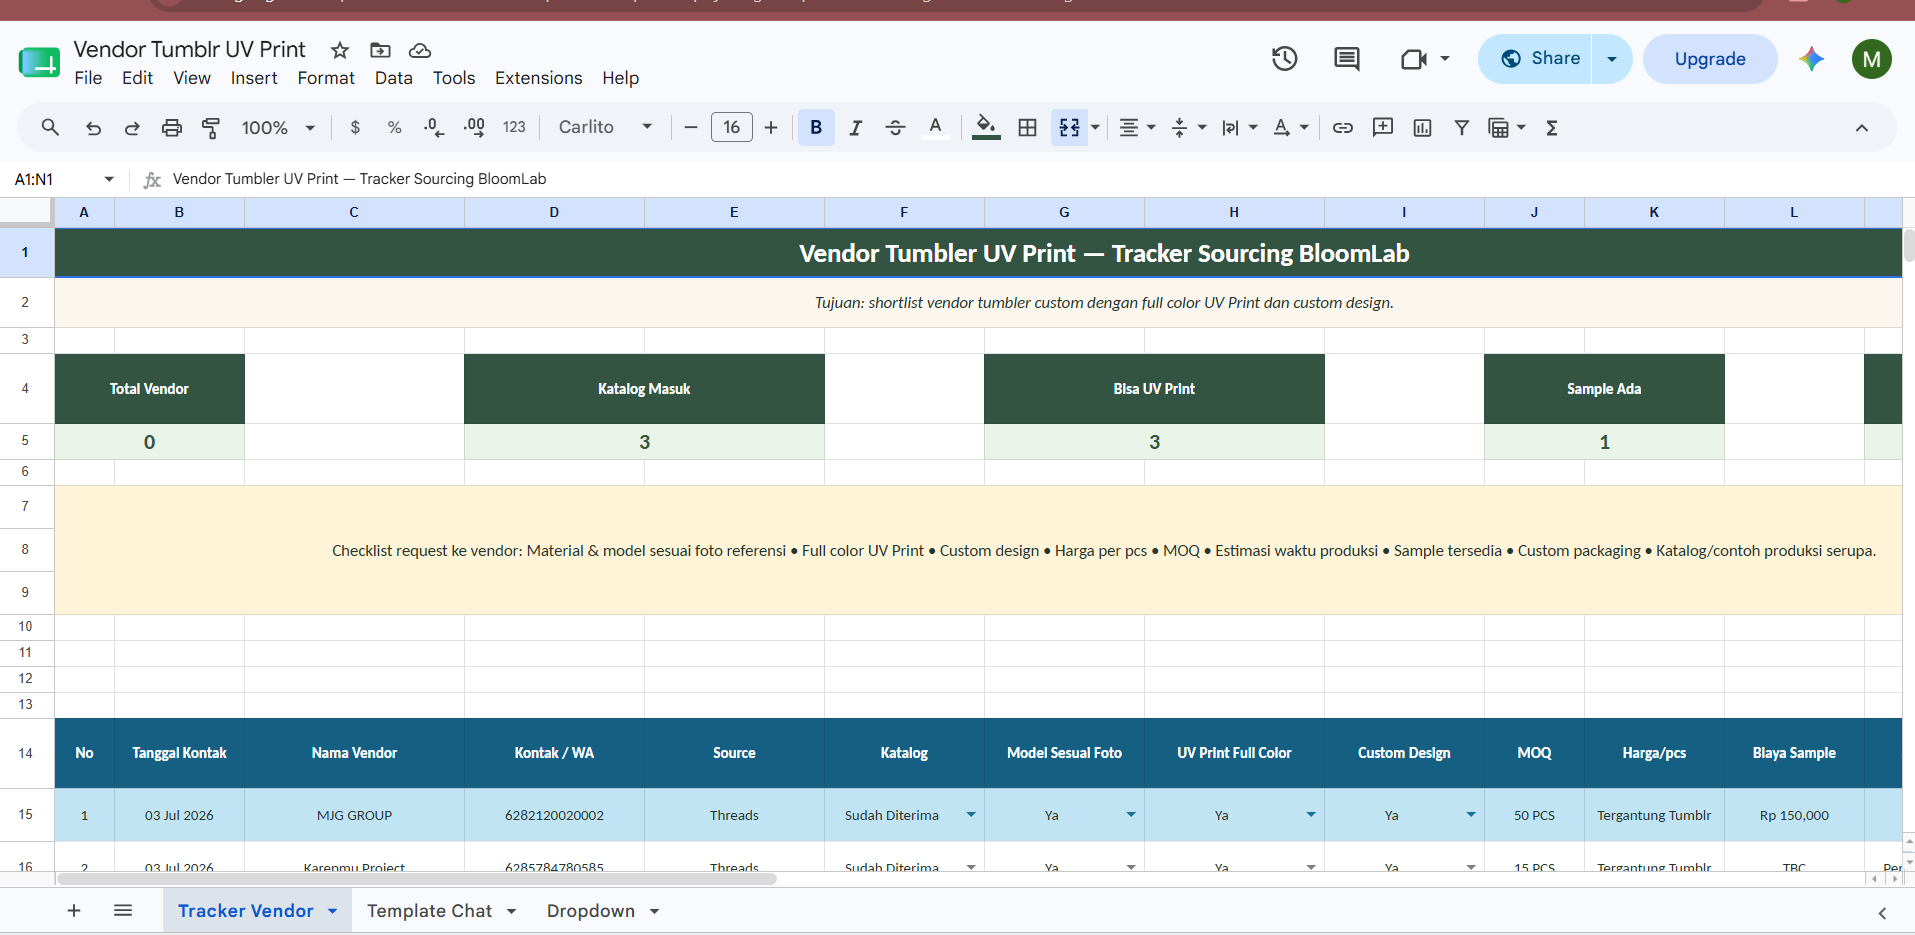
Task: Open the table views dropdown
Action: tap(1507, 128)
